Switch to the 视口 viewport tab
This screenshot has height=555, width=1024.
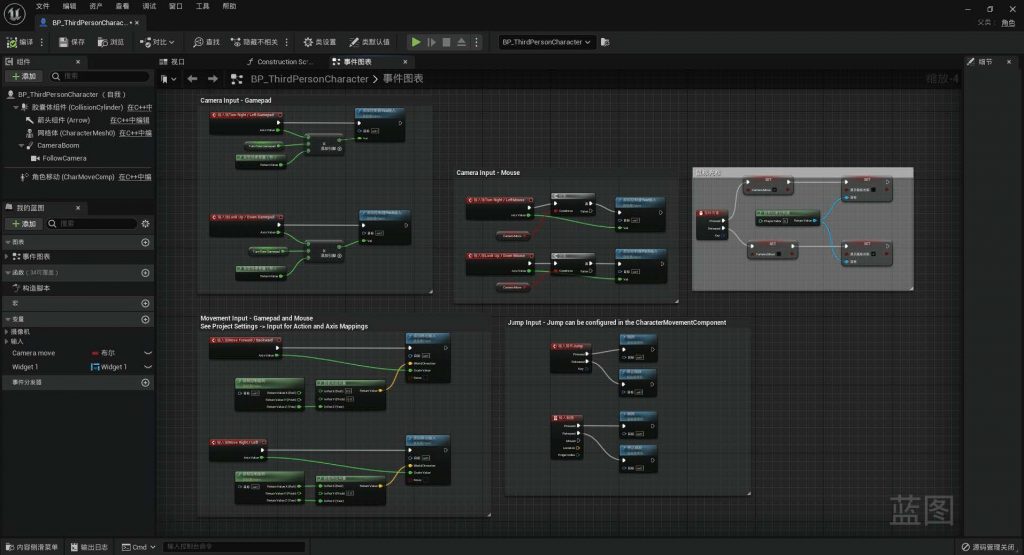point(172,62)
